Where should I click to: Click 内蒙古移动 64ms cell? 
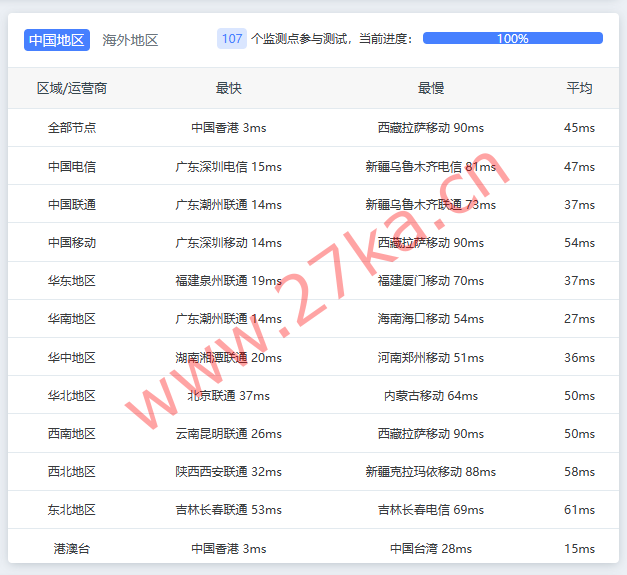[431, 395]
